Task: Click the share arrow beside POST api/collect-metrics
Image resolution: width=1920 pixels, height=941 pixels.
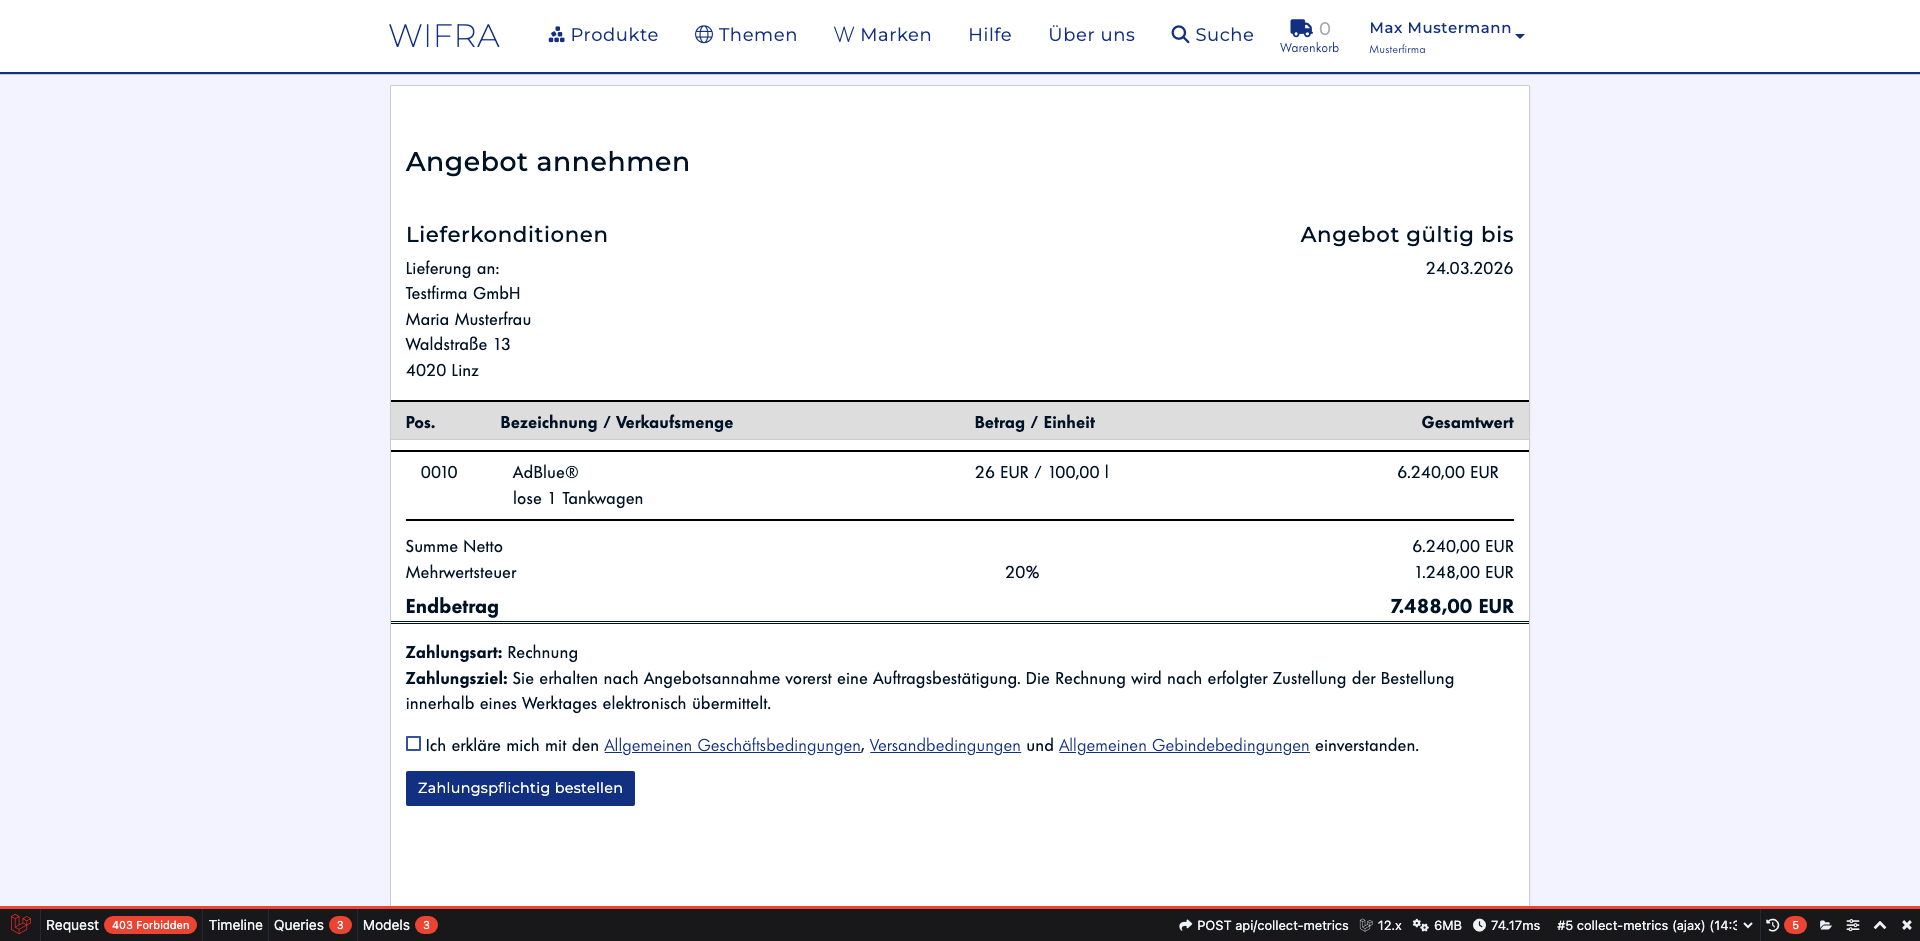Action: click(1186, 925)
